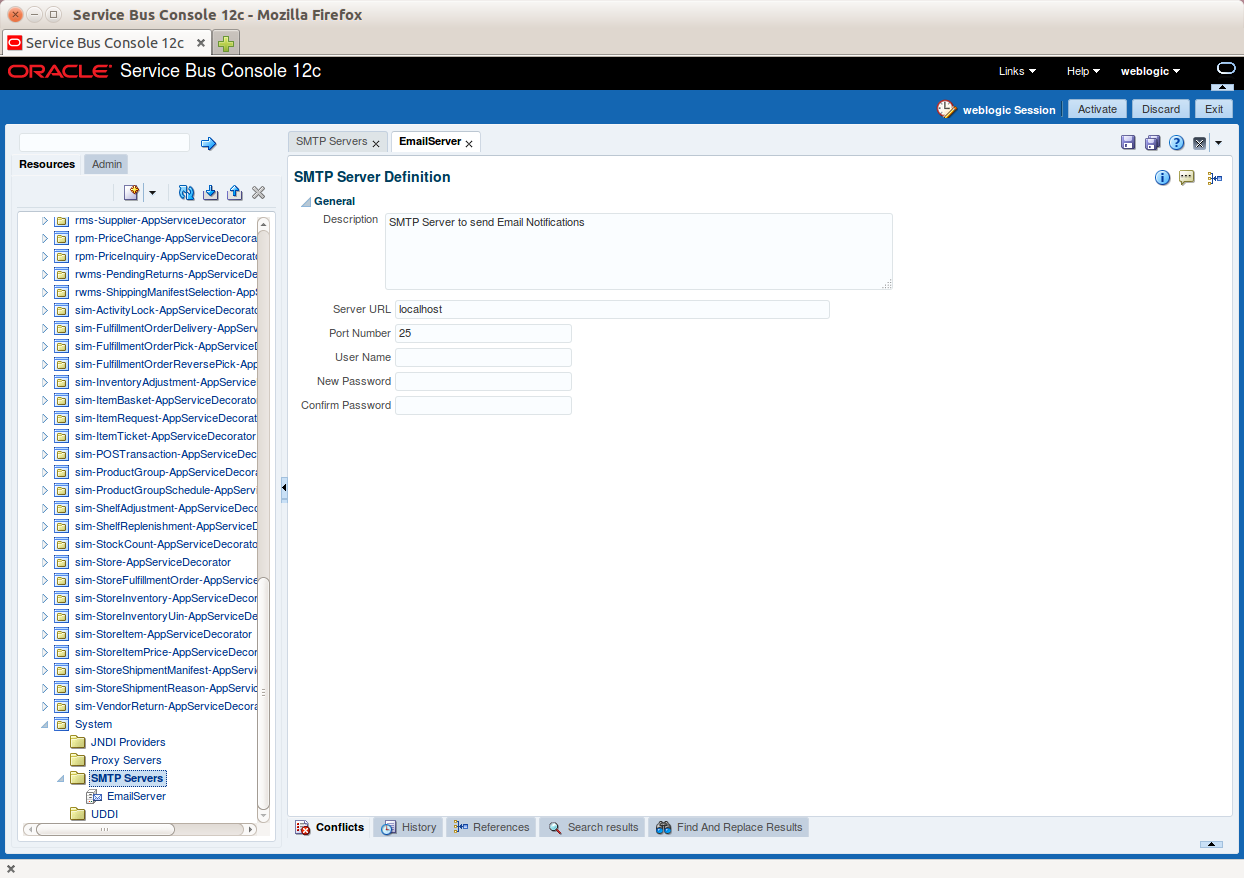Open the Conflicts bottom tab
Screen dimensions: 1244x878
(x=330, y=827)
